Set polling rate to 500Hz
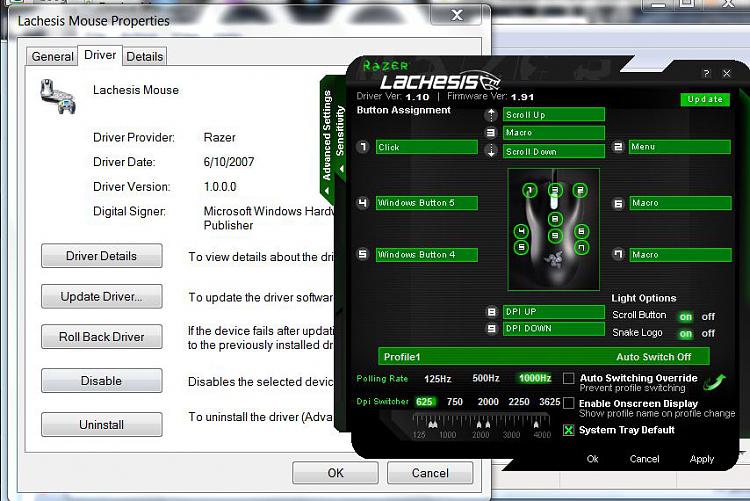 (486, 378)
